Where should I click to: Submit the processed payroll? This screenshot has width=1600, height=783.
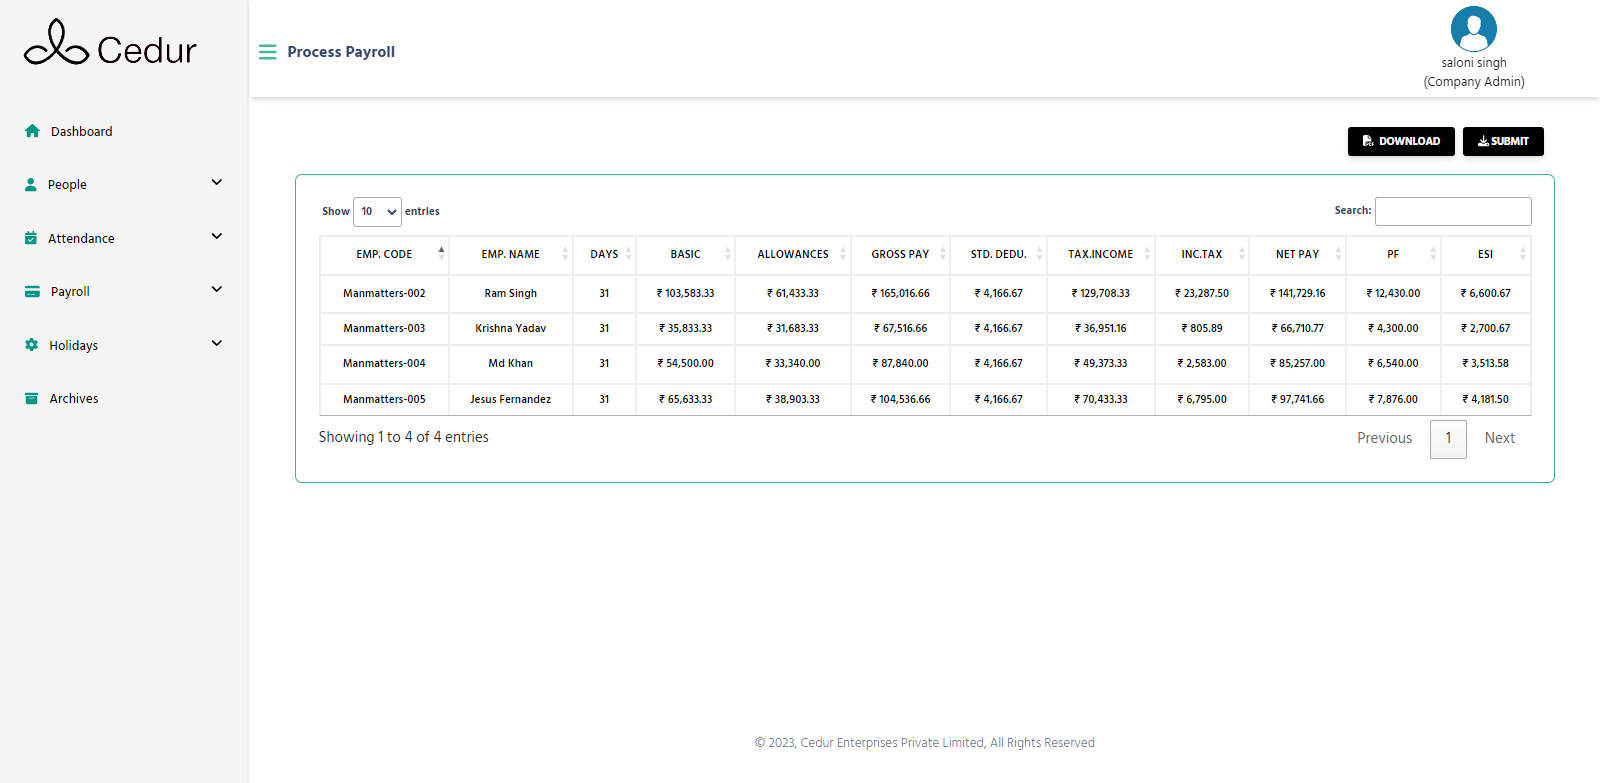tap(1502, 142)
